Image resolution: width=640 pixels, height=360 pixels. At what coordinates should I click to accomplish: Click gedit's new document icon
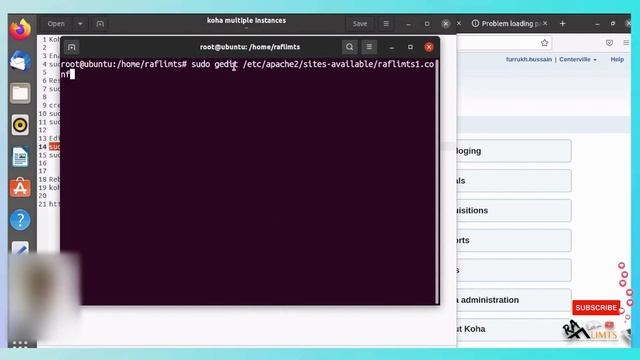point(100,24)
